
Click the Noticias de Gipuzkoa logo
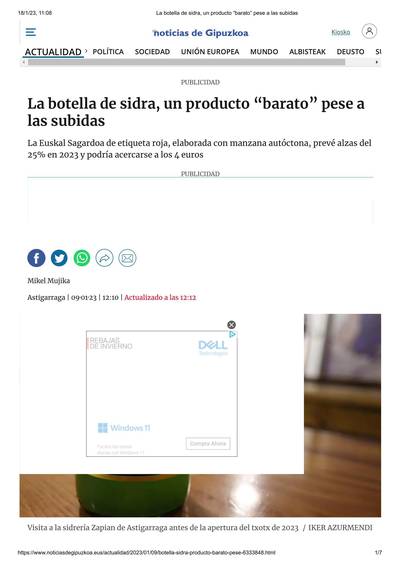coord(200,33)
